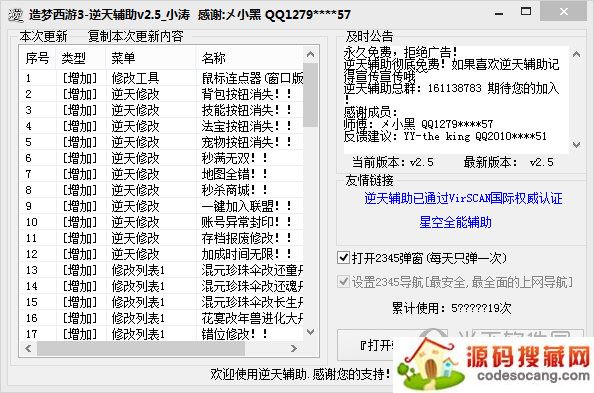Toggle 打开2345弹窗 checkbox
Image resolution: width=594 pixels, height=393 pixels.
click(x=343, y=258)
